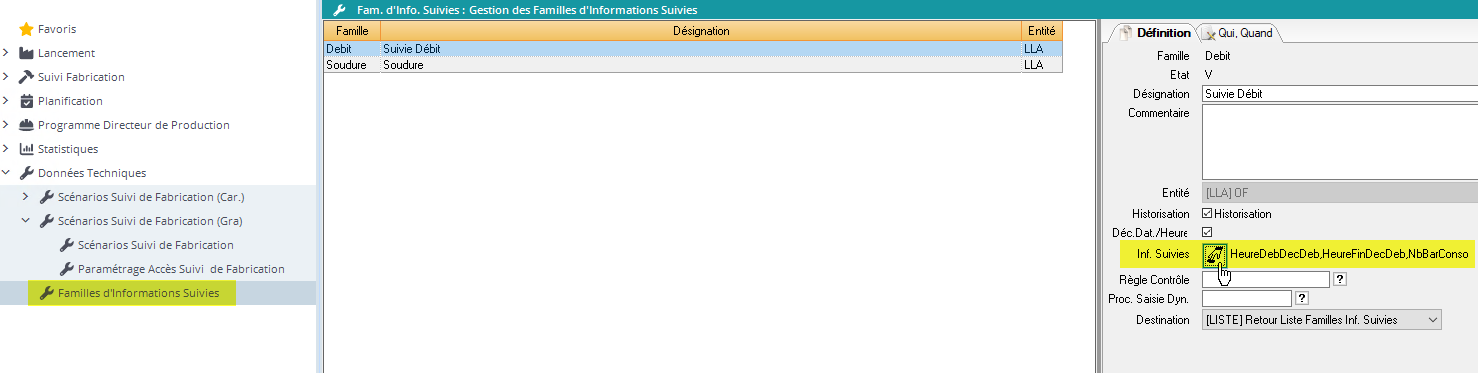Screen dimensions: 1478x373
Task: Open the Inf. Suivies edit icon
Action: point(1214,256)
